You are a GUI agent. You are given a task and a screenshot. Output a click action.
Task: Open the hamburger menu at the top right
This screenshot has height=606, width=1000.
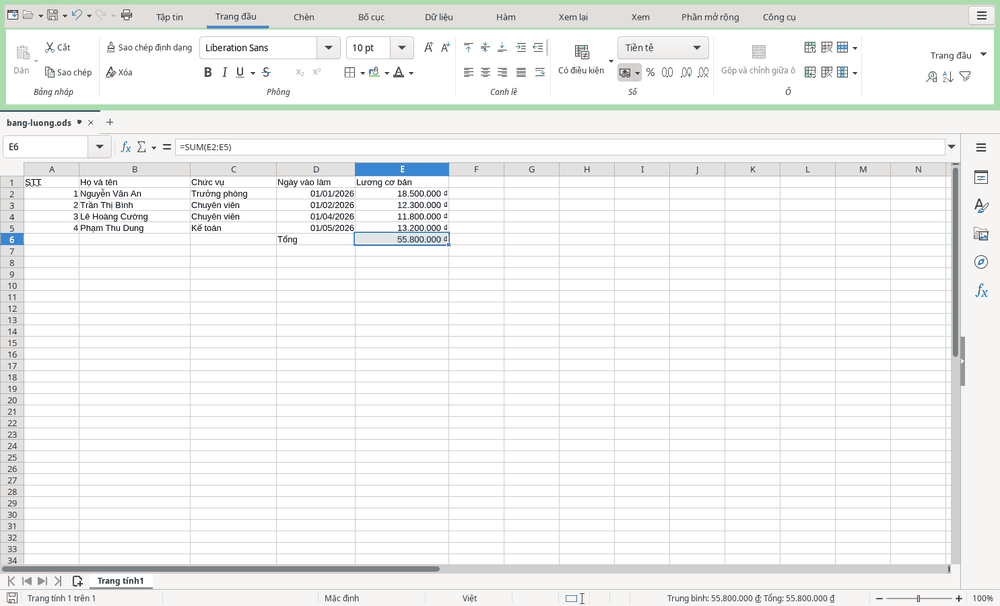982,15
